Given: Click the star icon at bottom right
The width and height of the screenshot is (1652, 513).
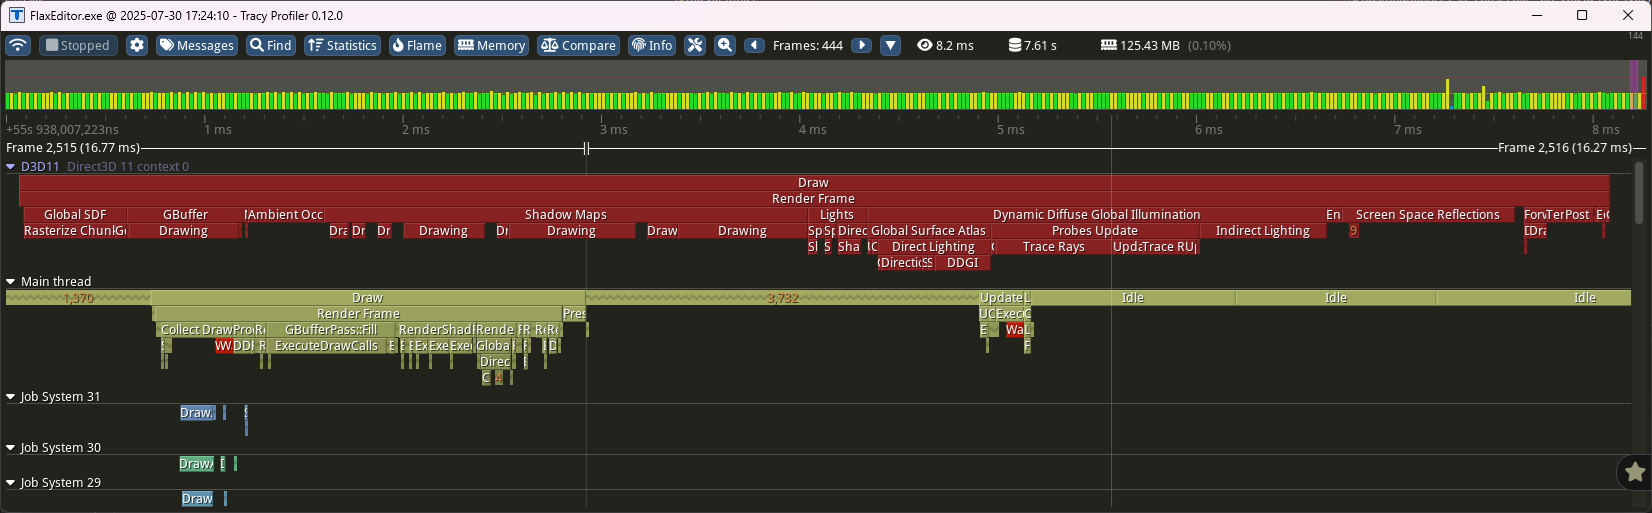Looking at the screenshot, I should coord(1635,472).
